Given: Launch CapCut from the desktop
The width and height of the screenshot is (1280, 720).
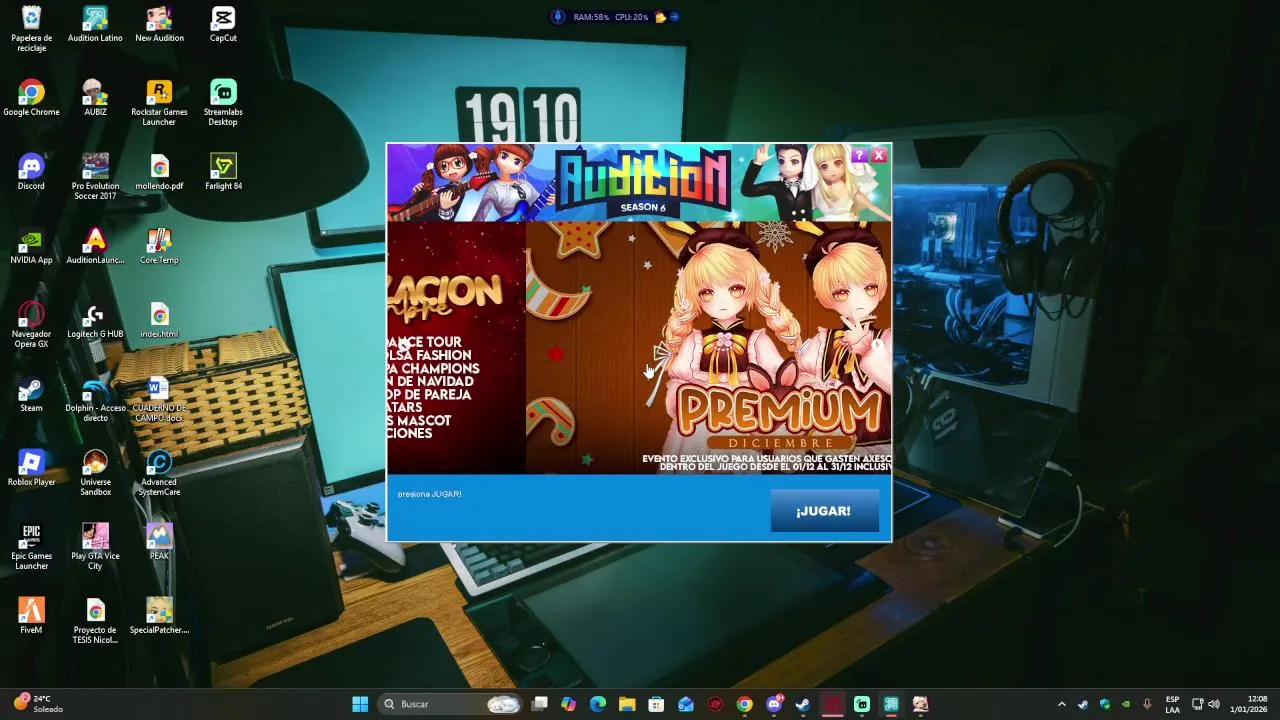Looking at the screenshot, I should click(223, 25).
